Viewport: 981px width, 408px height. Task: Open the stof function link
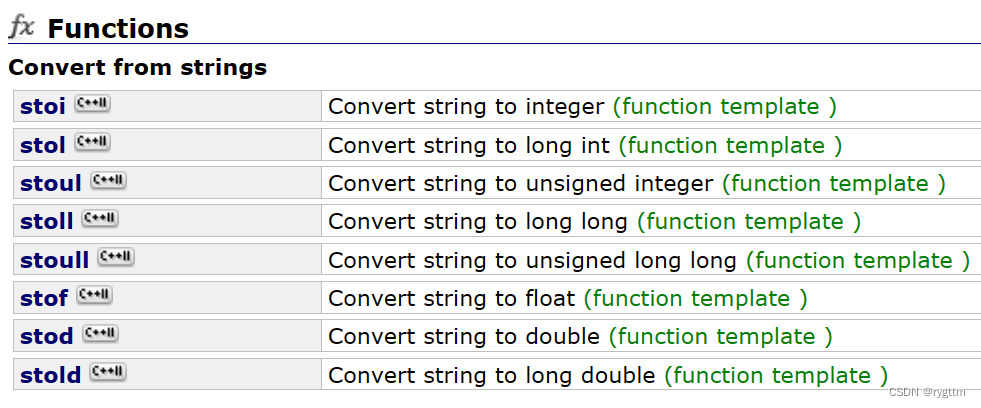(x=44, y=298)
